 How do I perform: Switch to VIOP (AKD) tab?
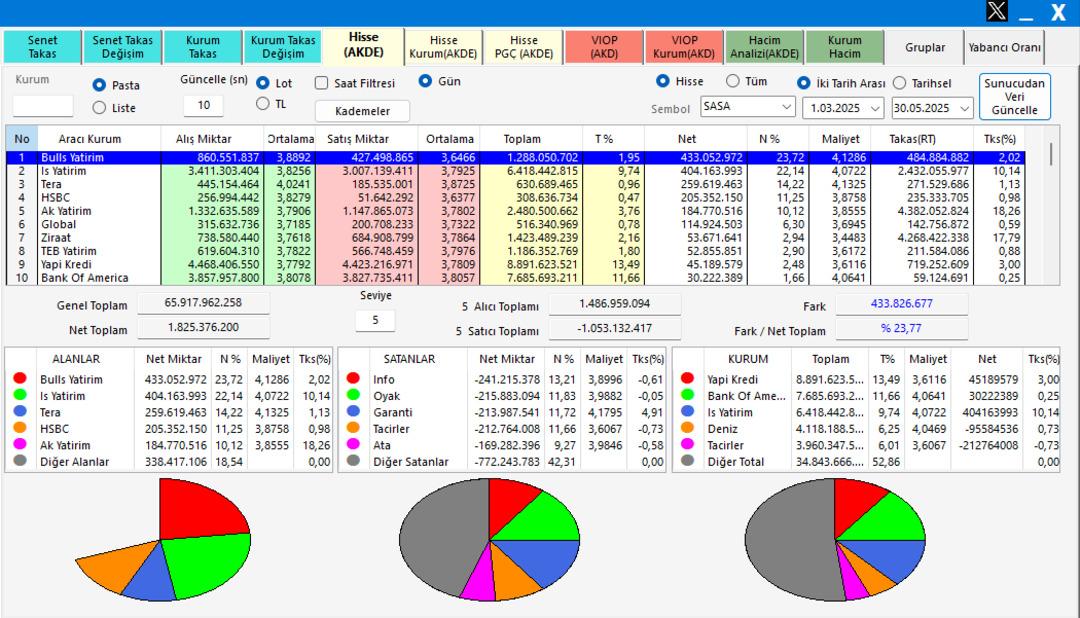604,47
